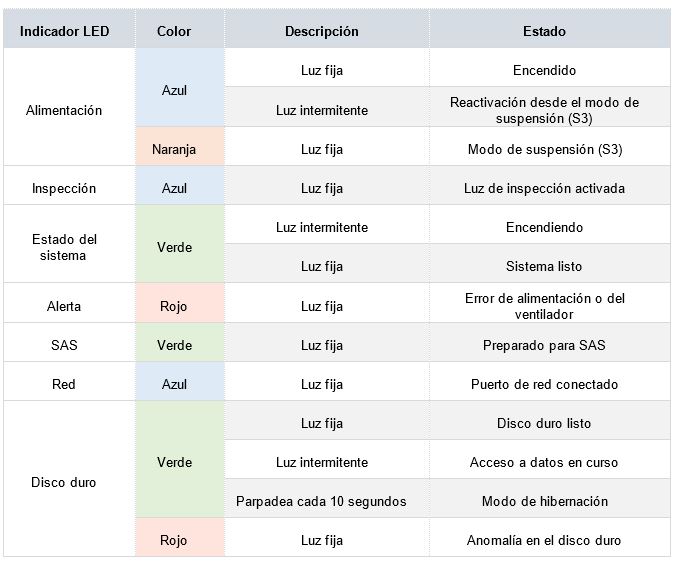Click the orange Naranja color cell
Viewport: 681px width, 563px height.
tap(174, 149)
